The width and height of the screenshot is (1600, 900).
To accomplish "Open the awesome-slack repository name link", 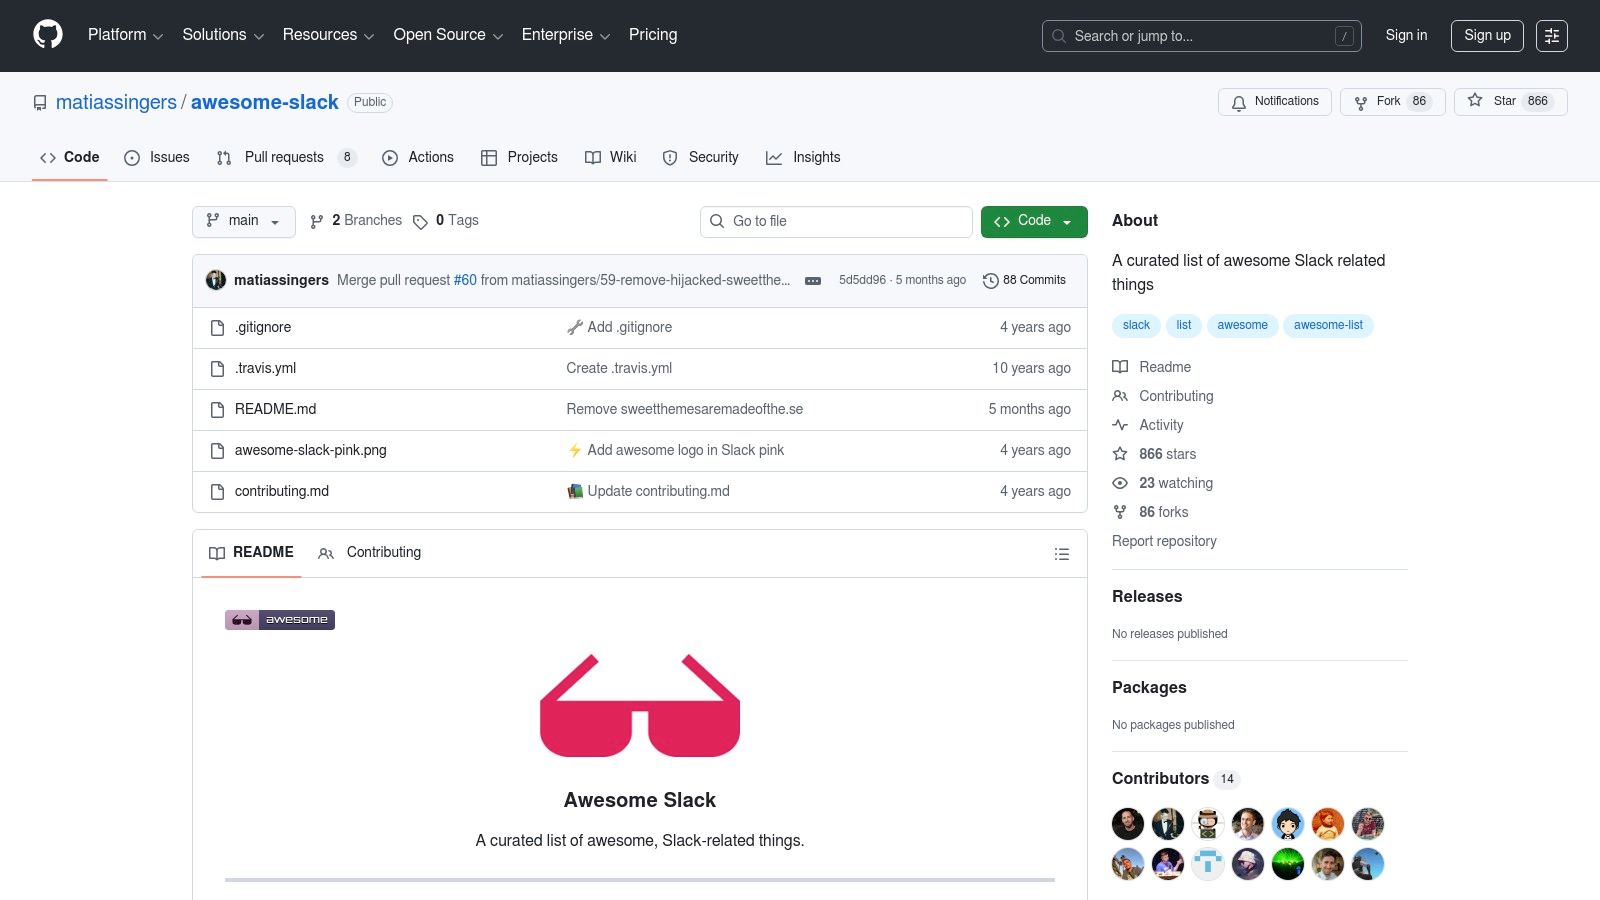I will tap(265, 102).
